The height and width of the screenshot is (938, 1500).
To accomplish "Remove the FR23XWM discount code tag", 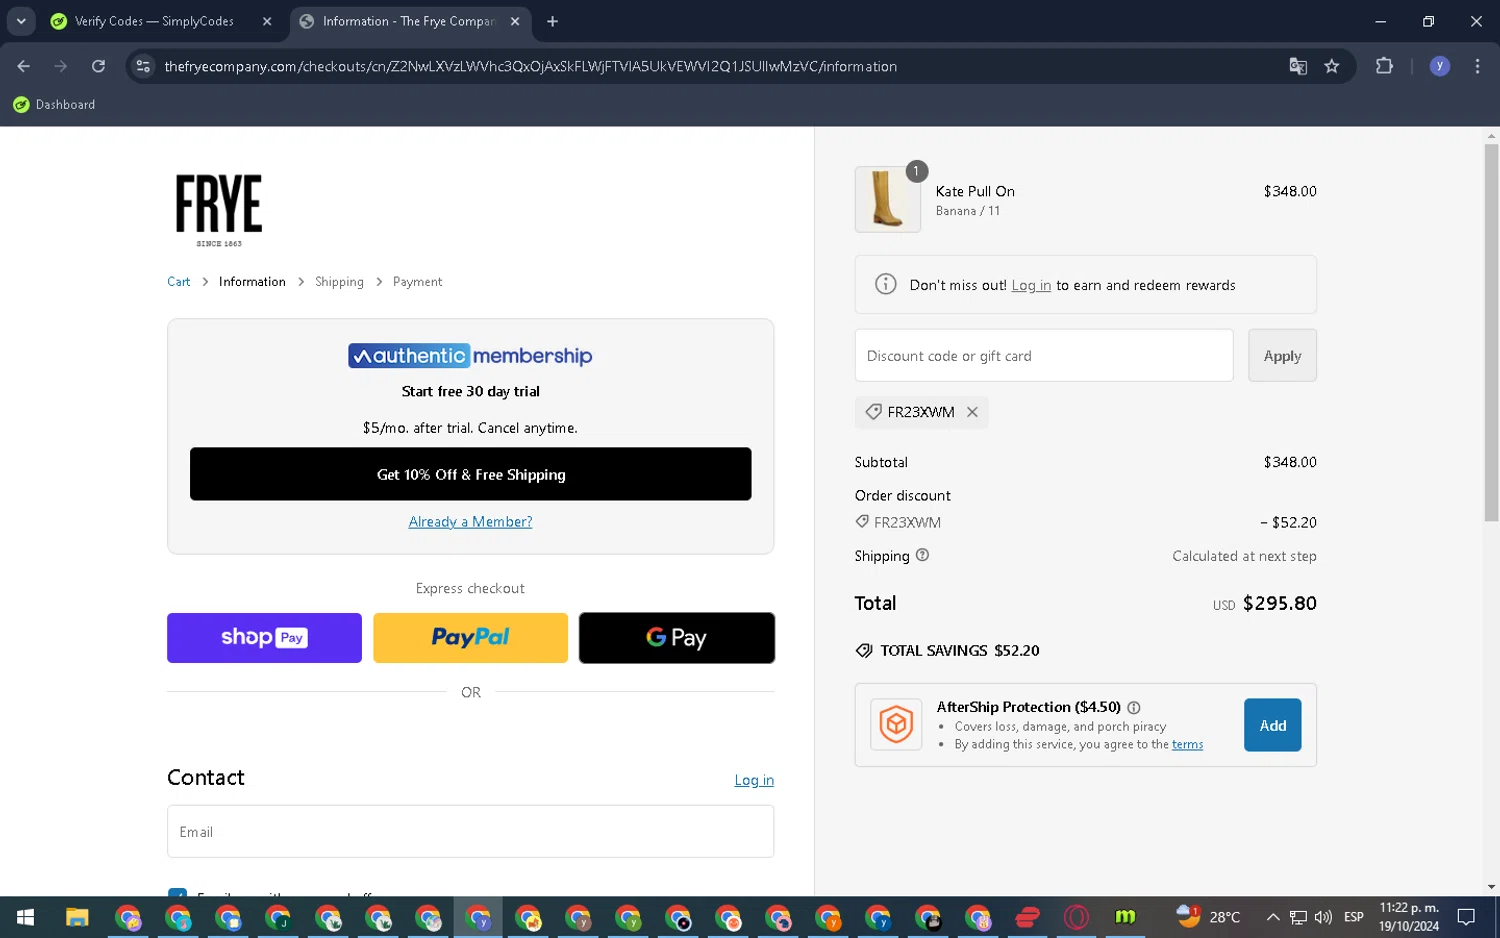I will tap(972, 412).
